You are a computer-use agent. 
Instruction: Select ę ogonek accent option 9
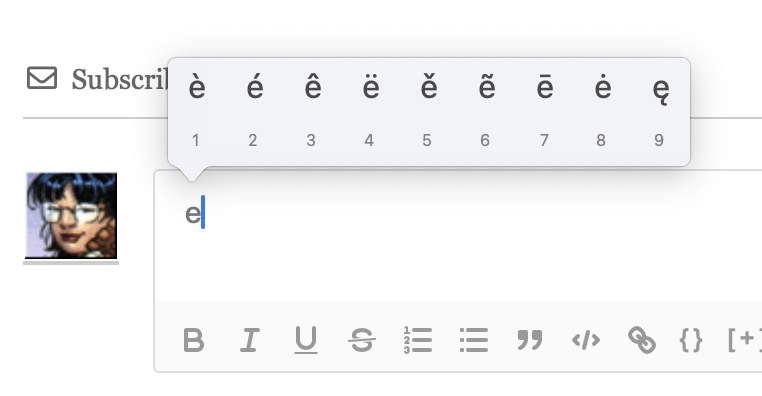click(661, 90)
